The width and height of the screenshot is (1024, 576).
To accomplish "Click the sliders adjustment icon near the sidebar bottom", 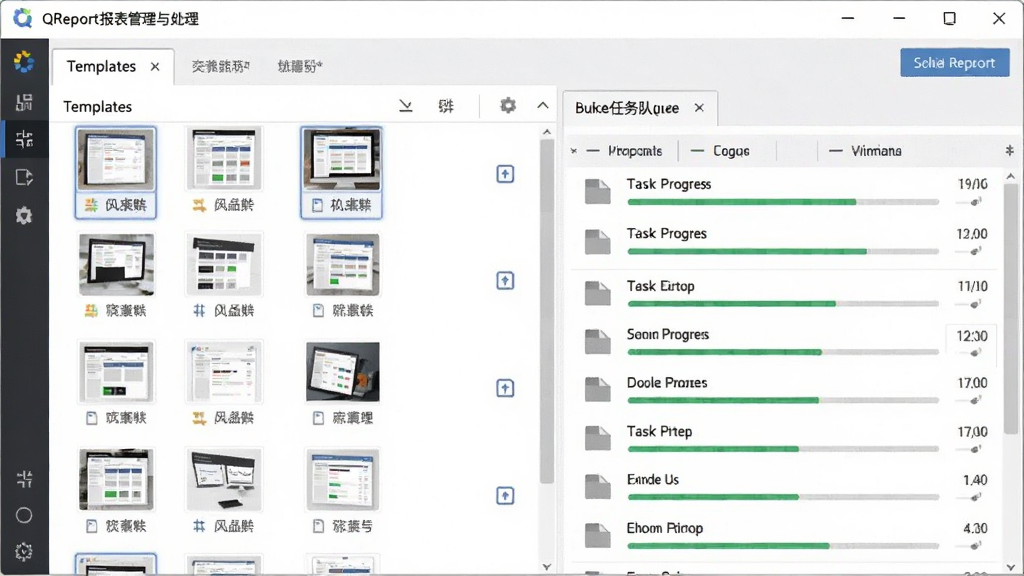I will [x=24, y=479].
